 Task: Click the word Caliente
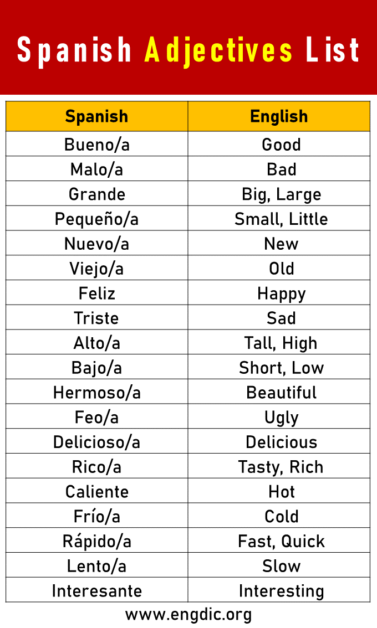[x=97, y=492]
